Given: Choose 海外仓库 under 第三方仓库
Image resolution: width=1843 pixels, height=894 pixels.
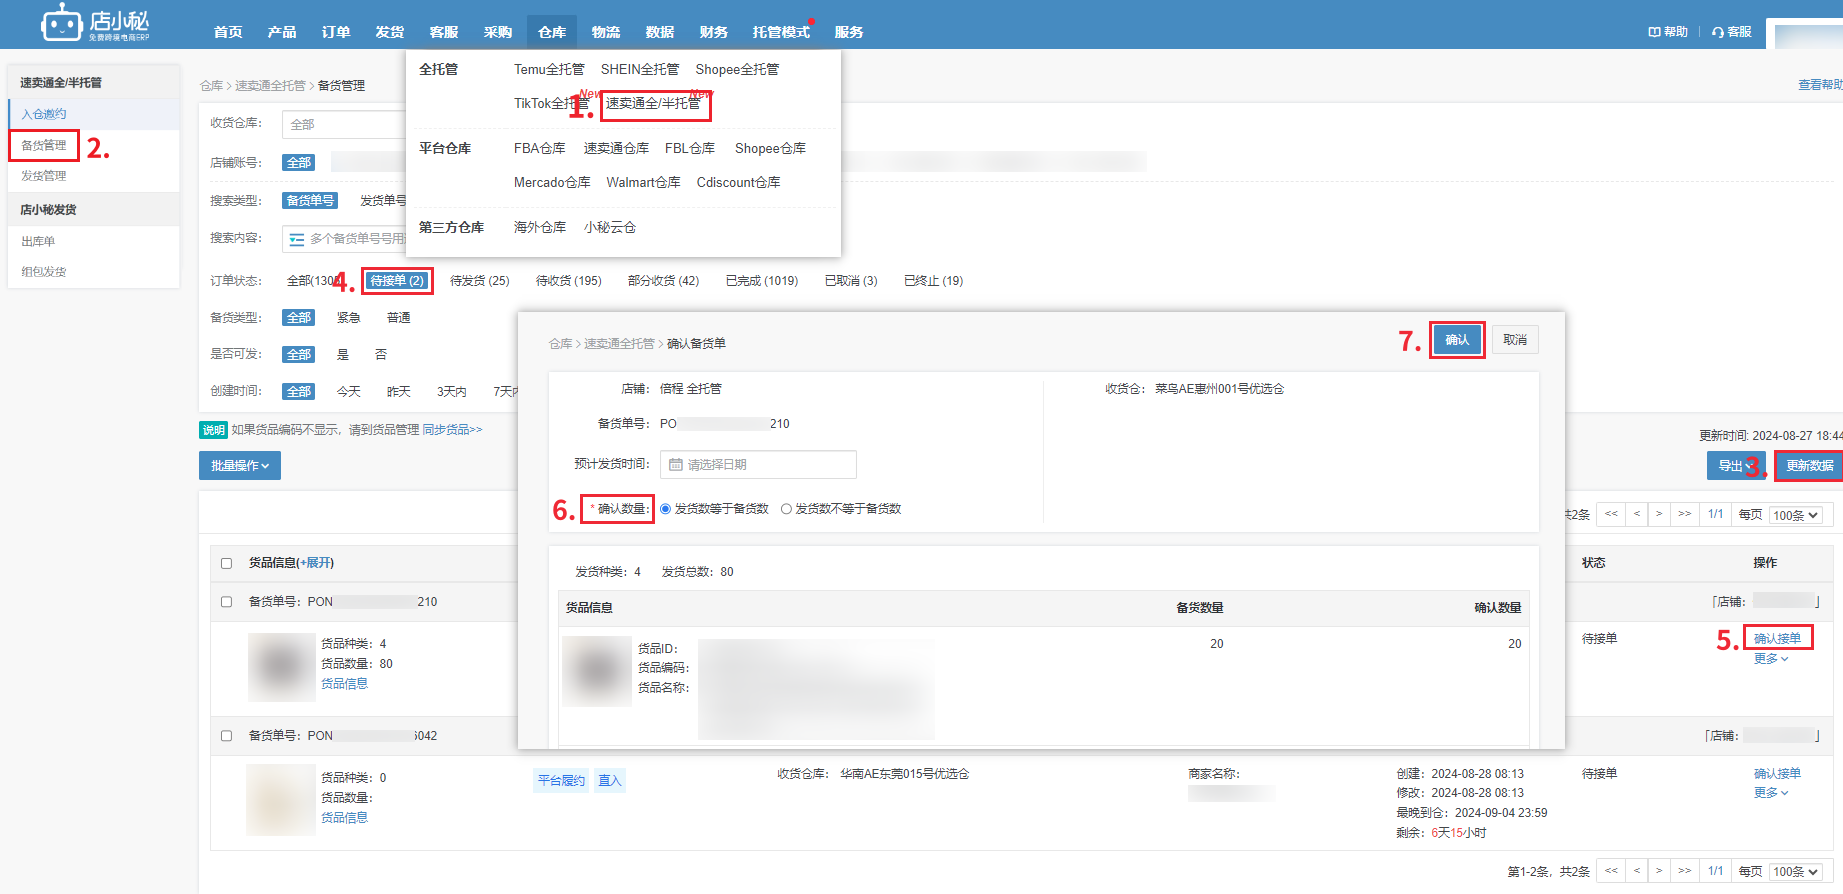Looking at the screenshot, I should [x=540, y=227].
